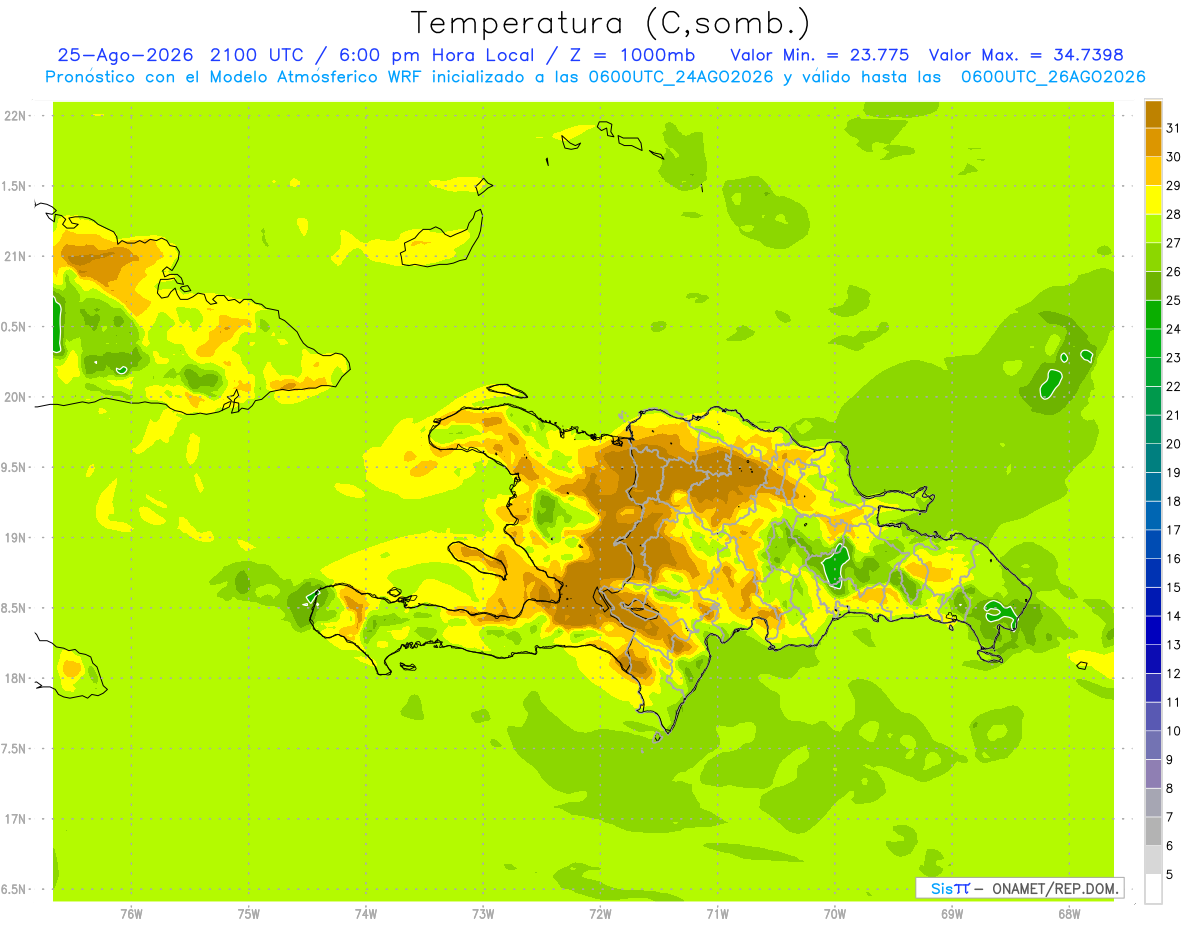The height and width of the screenshot is (927, 1200).
Task: Click the '25-Ago-2026' date text
Action: click(125, 55)
